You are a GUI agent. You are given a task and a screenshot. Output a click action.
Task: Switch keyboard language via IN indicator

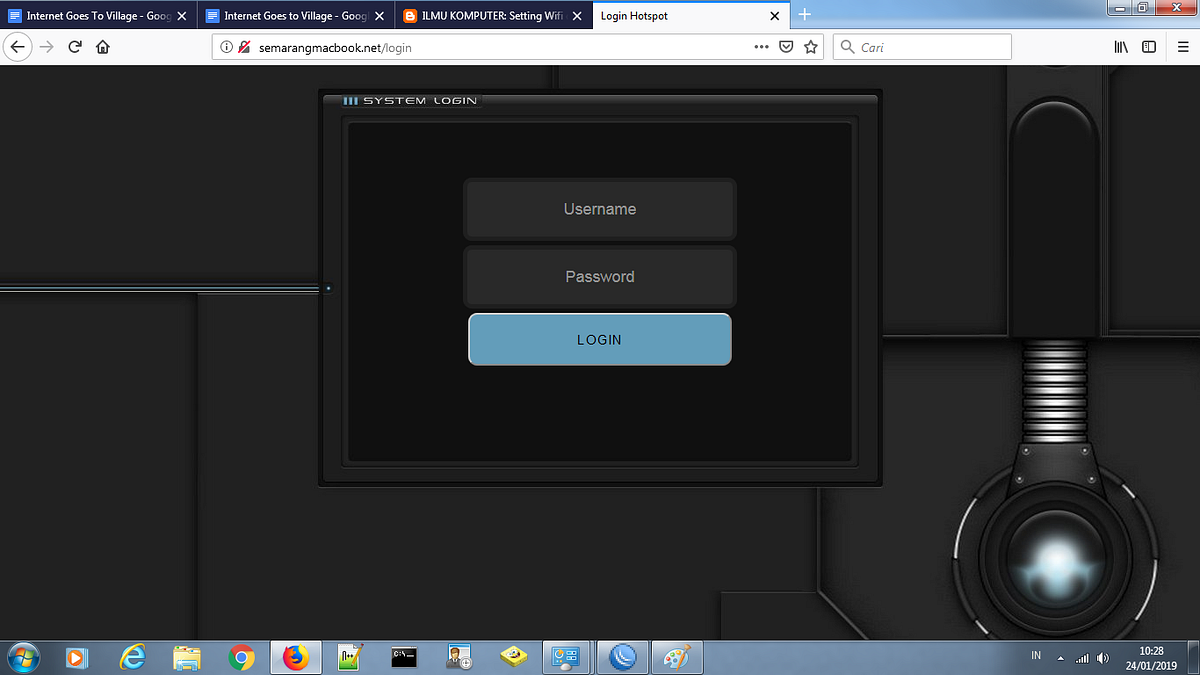(x=1036, y=655)
